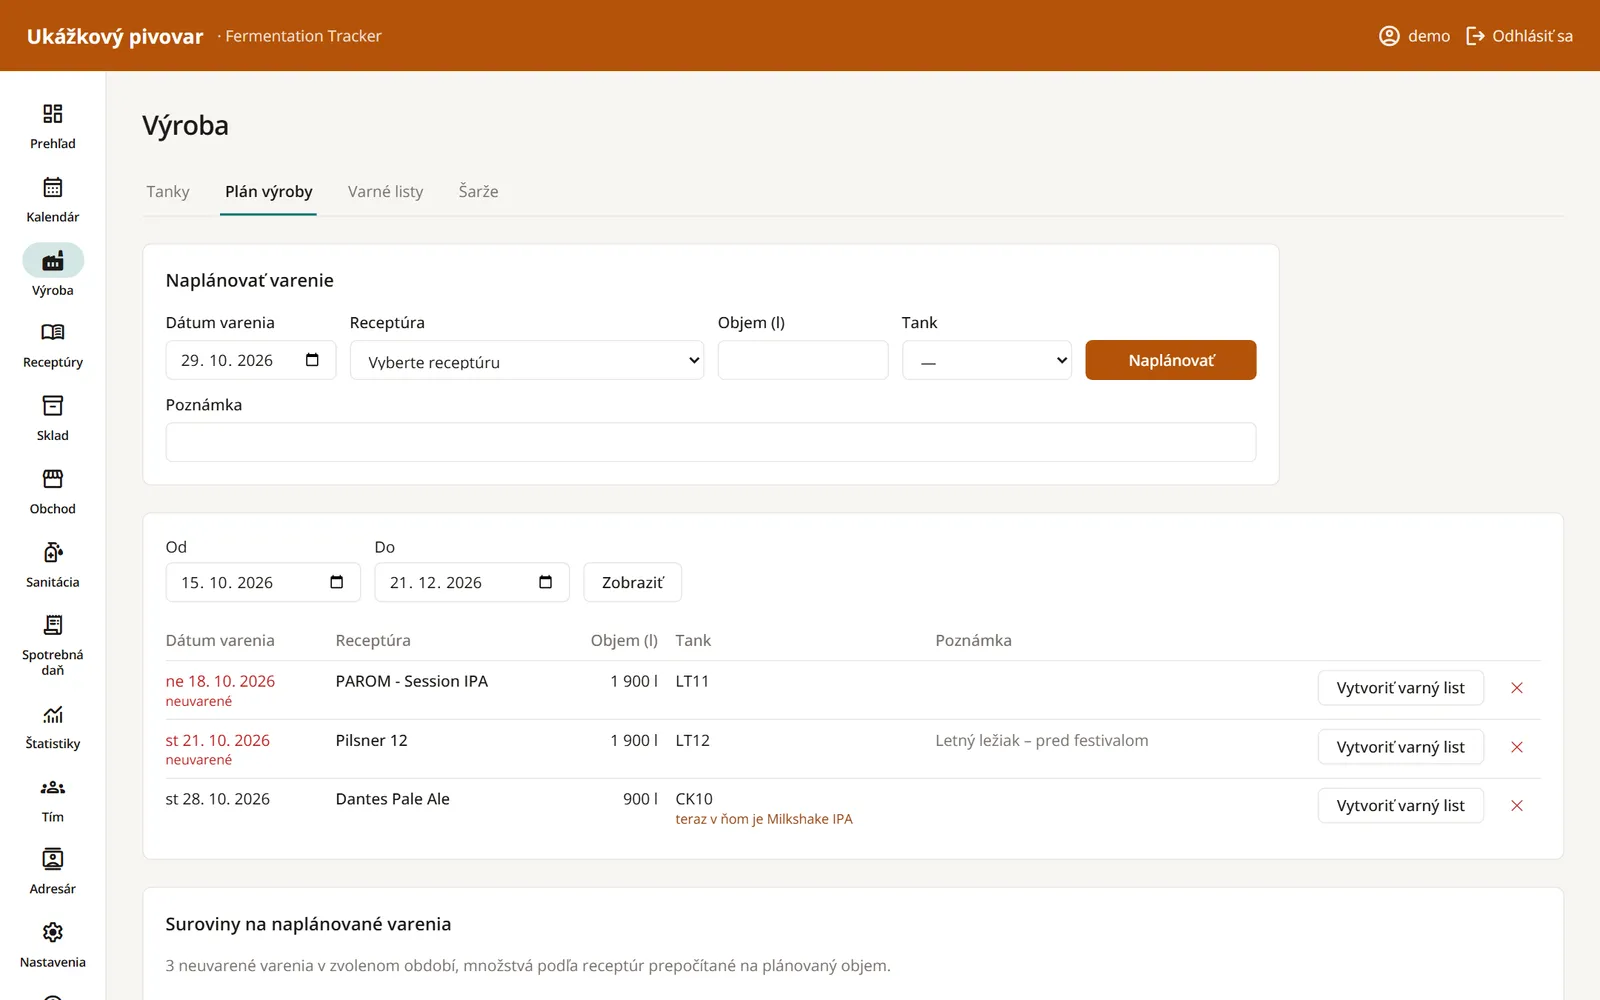Select the Plán výroby tab
1600x1000 pixels.
coord(269,192)
